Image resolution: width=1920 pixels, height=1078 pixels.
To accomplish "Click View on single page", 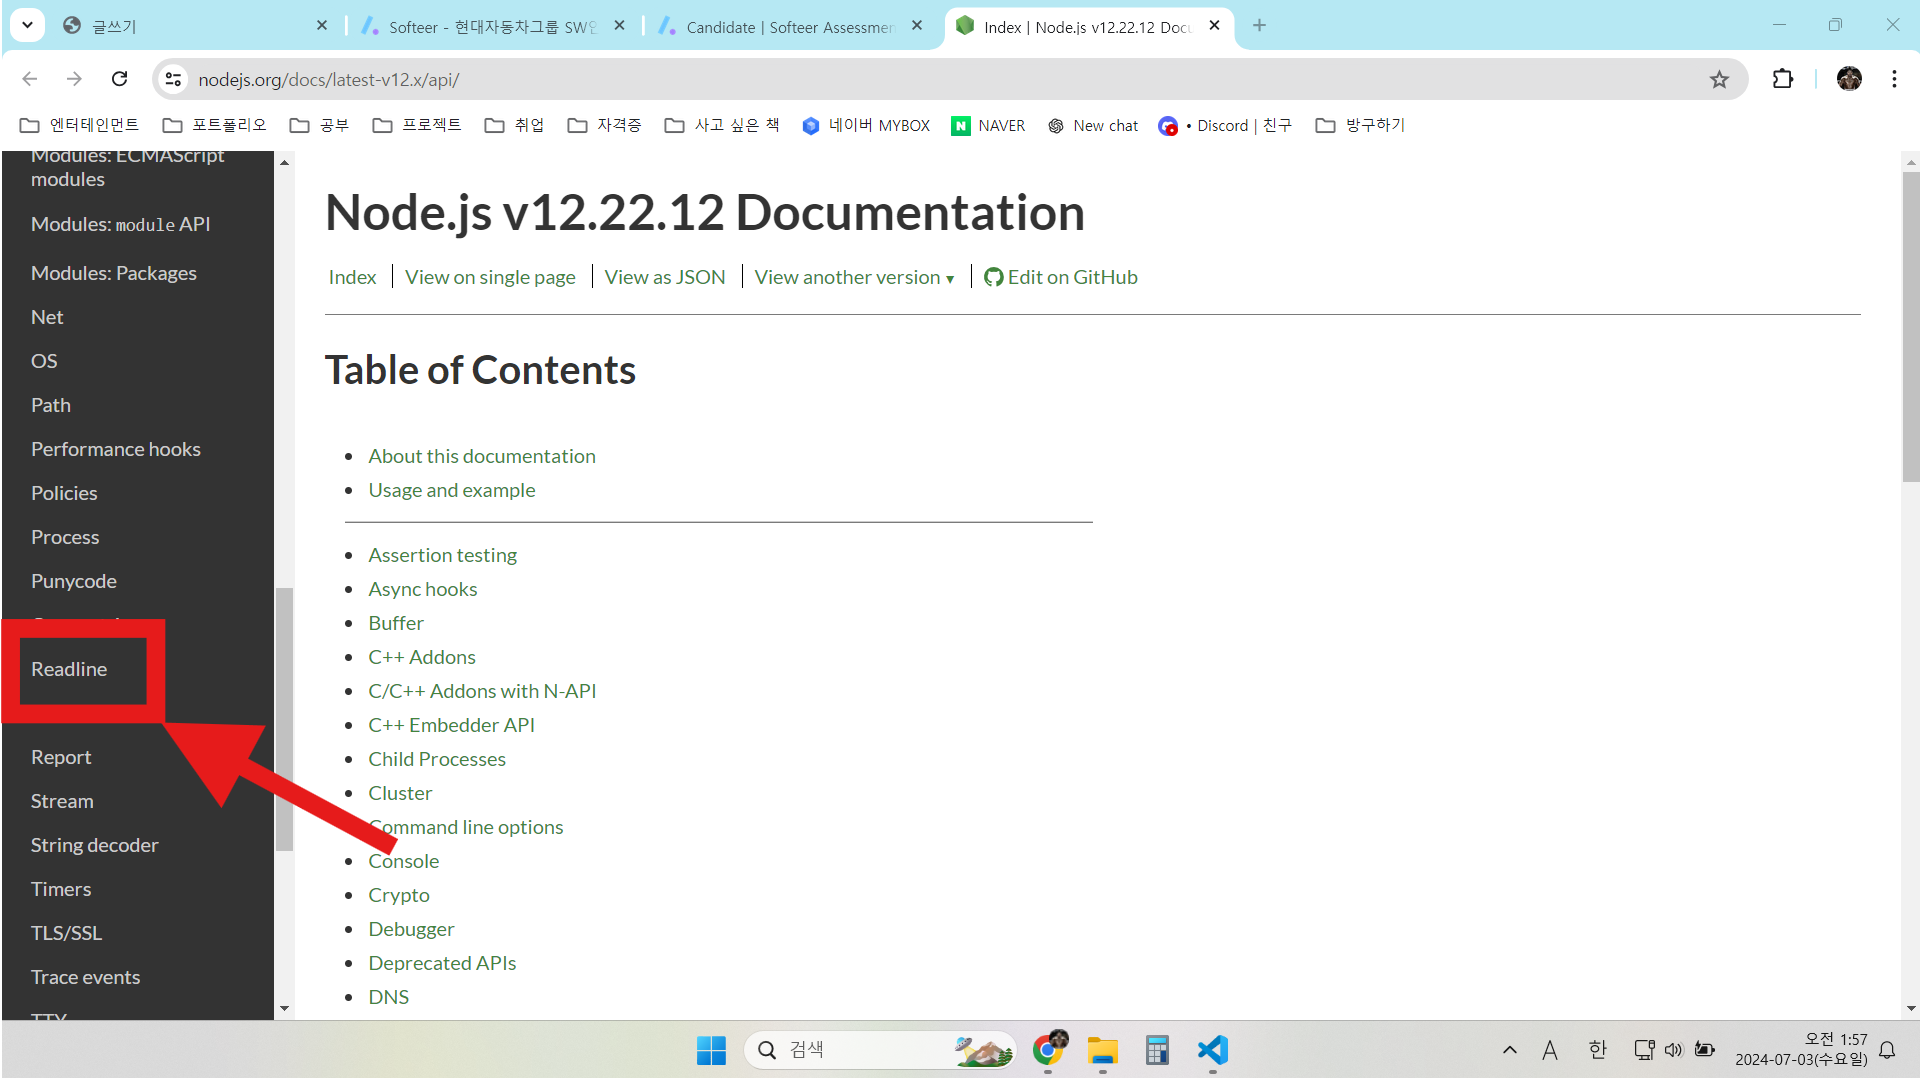I will [490, 277].
